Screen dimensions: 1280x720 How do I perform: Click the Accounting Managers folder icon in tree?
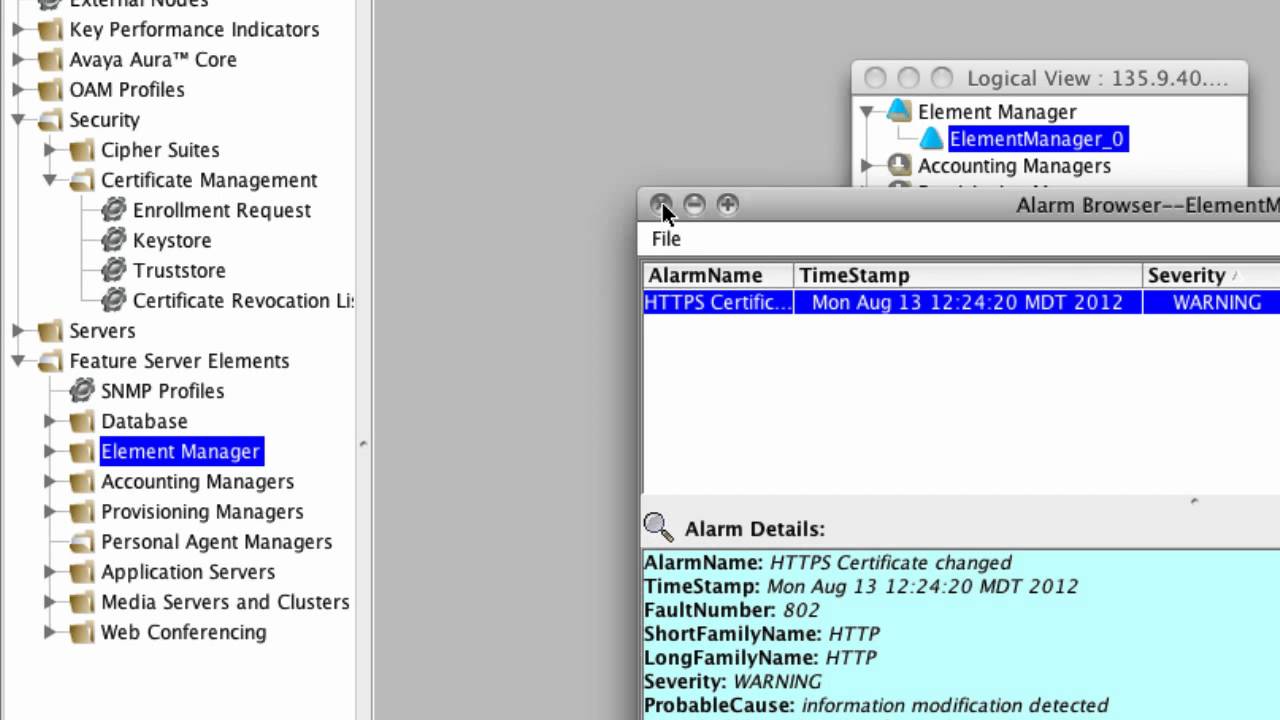coord(82,481)
